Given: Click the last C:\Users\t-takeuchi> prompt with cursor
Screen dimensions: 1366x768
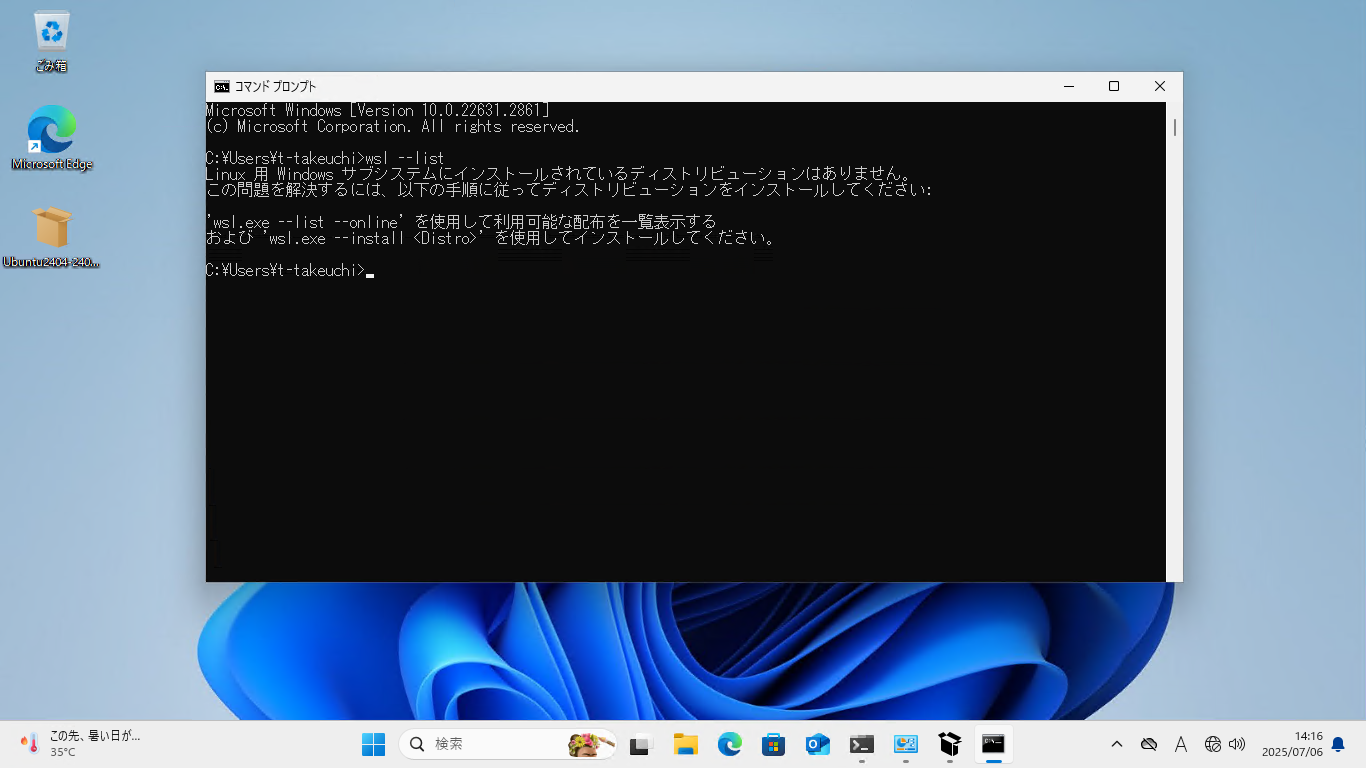Looking at the screenshot, I should tap(290, 270).
